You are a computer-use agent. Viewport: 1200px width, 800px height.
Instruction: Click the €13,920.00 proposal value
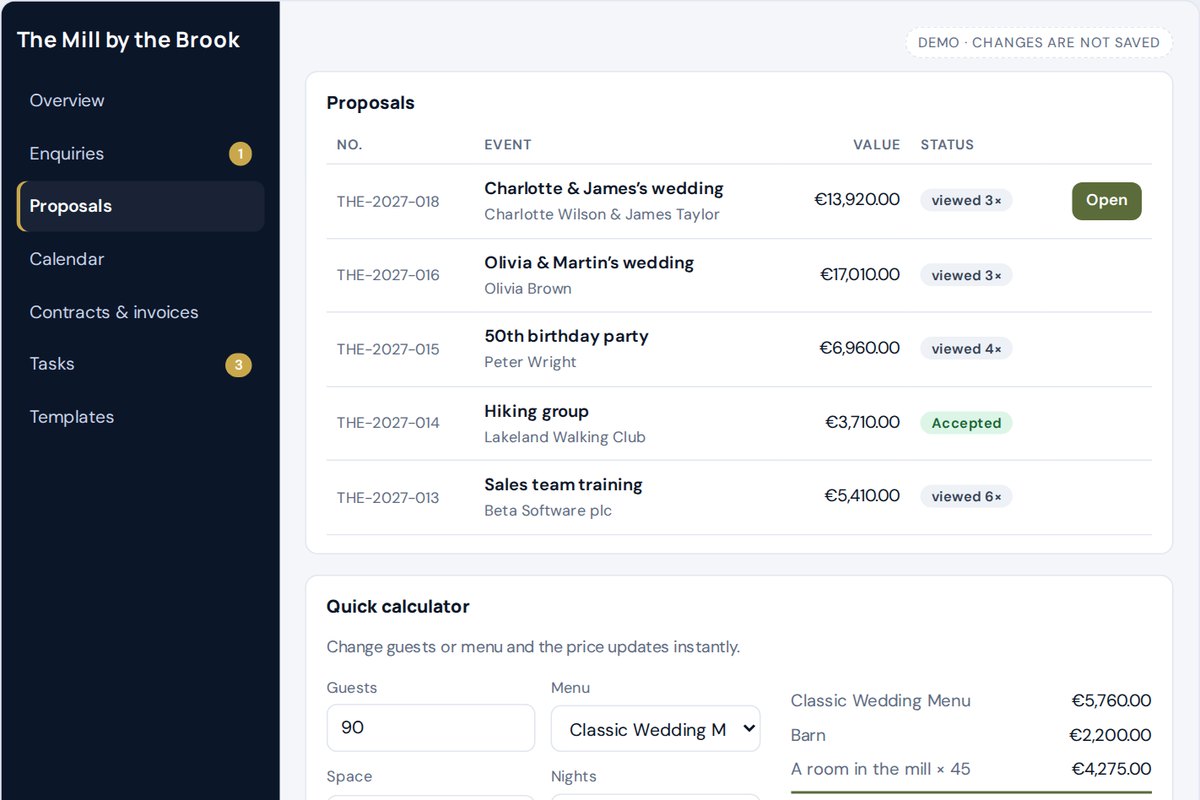(857, 200)
